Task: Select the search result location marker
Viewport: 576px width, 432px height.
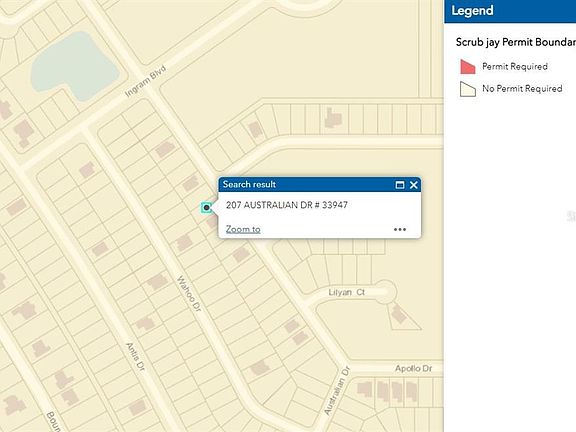Action: point(206,208)
